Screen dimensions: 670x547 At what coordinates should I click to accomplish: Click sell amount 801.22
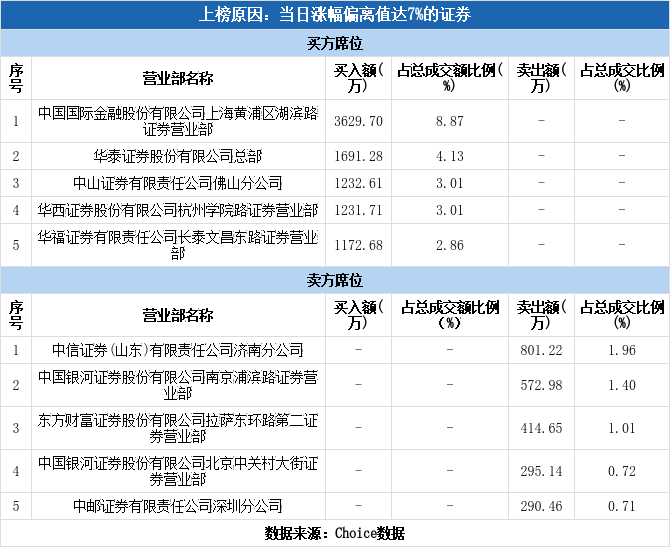(x=541, y=350)
